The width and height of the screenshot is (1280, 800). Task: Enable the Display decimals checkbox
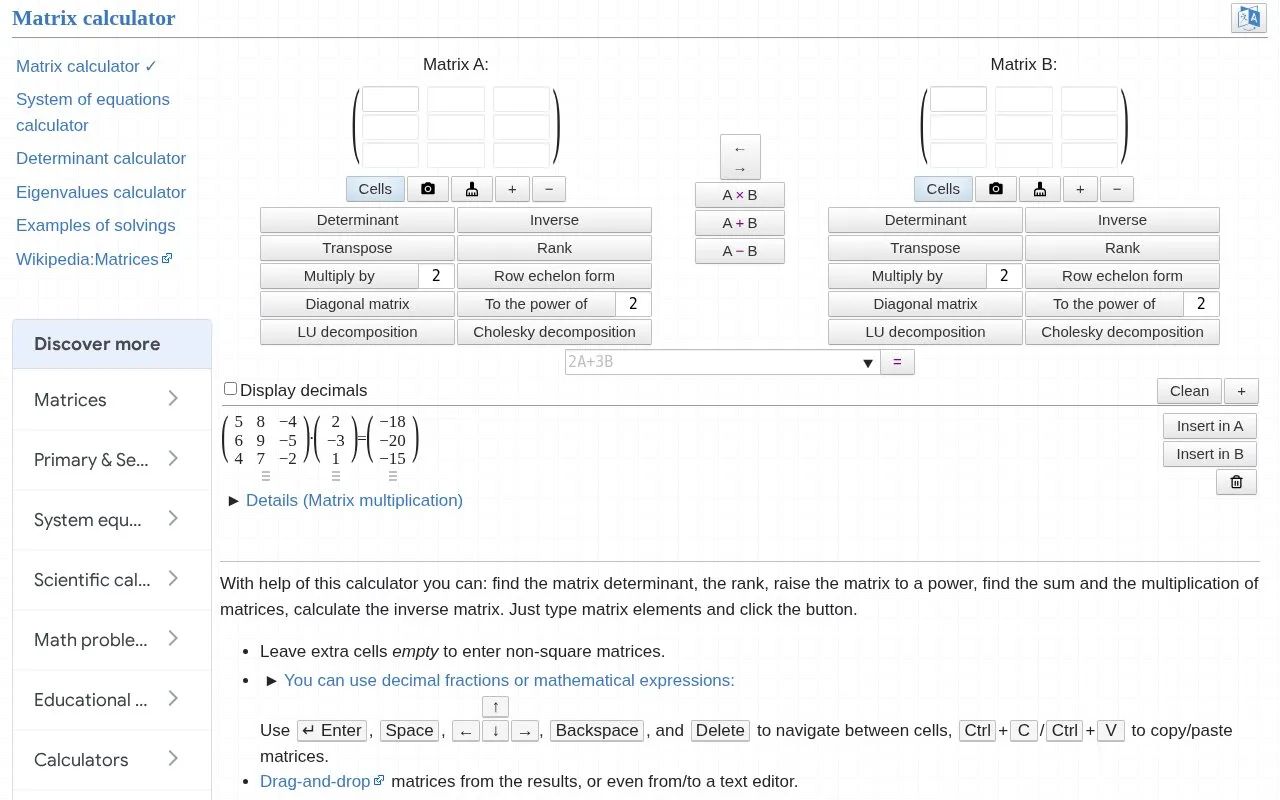(231, 389)
